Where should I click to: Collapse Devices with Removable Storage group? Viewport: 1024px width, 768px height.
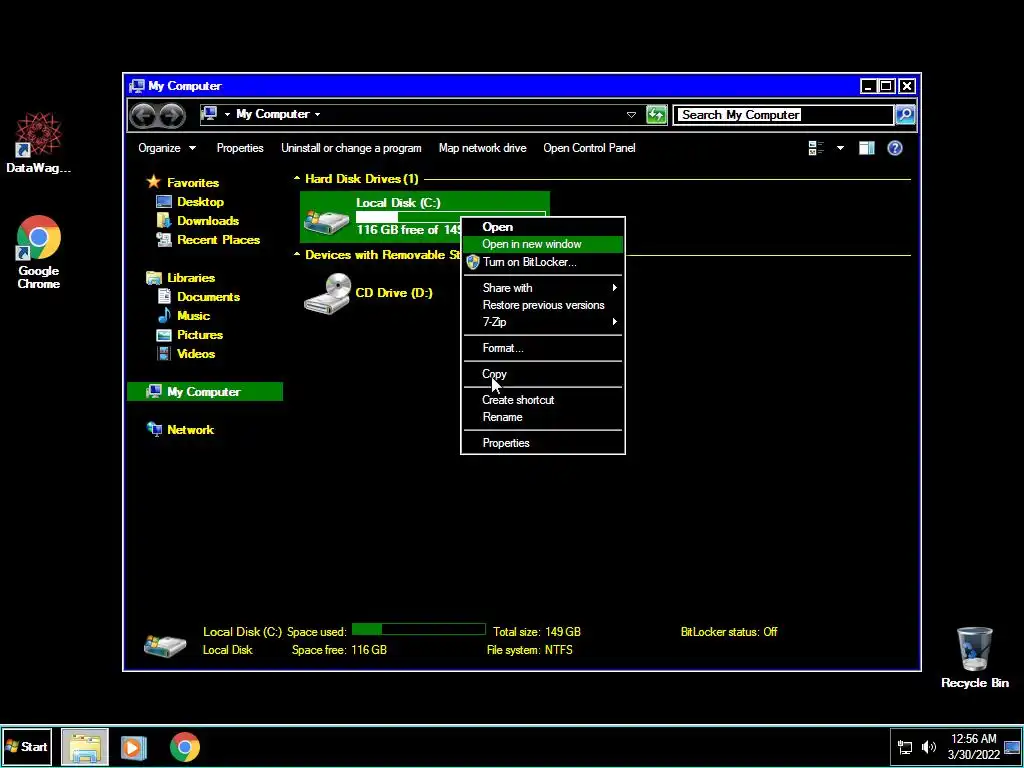[x=296, y=255]
